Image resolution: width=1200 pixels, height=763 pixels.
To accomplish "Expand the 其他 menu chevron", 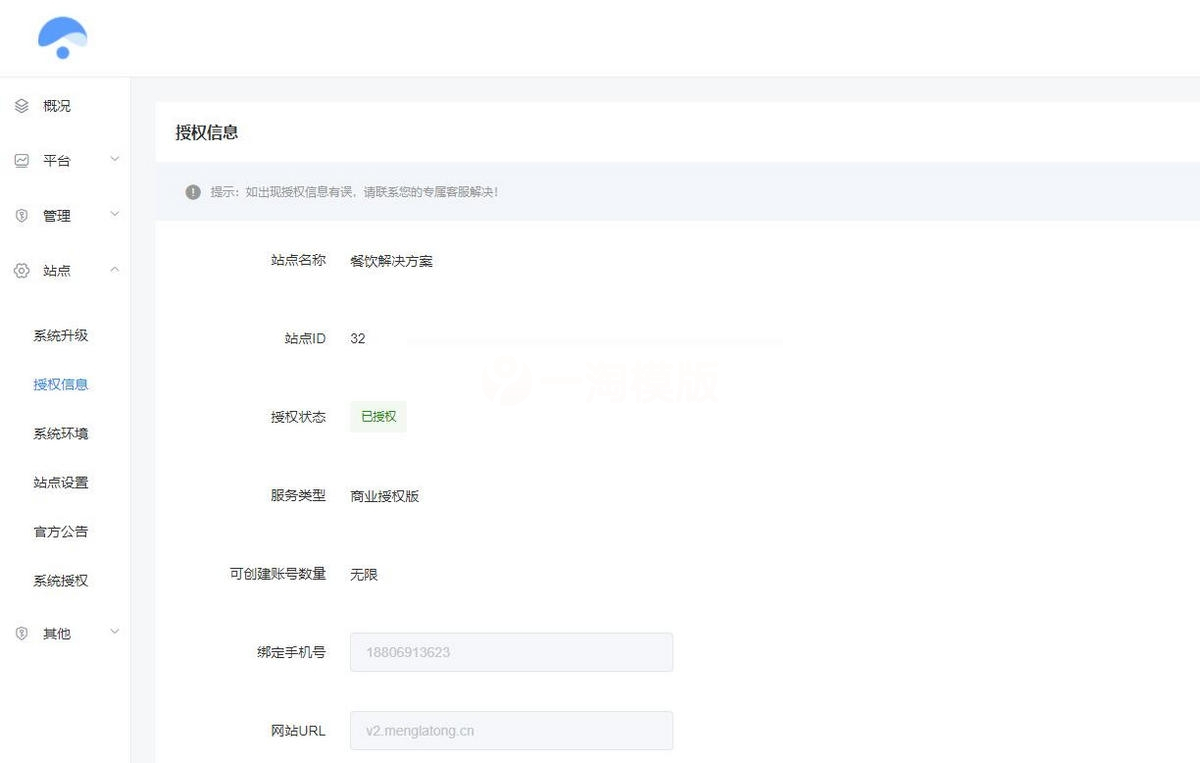I will click(114, 632).
